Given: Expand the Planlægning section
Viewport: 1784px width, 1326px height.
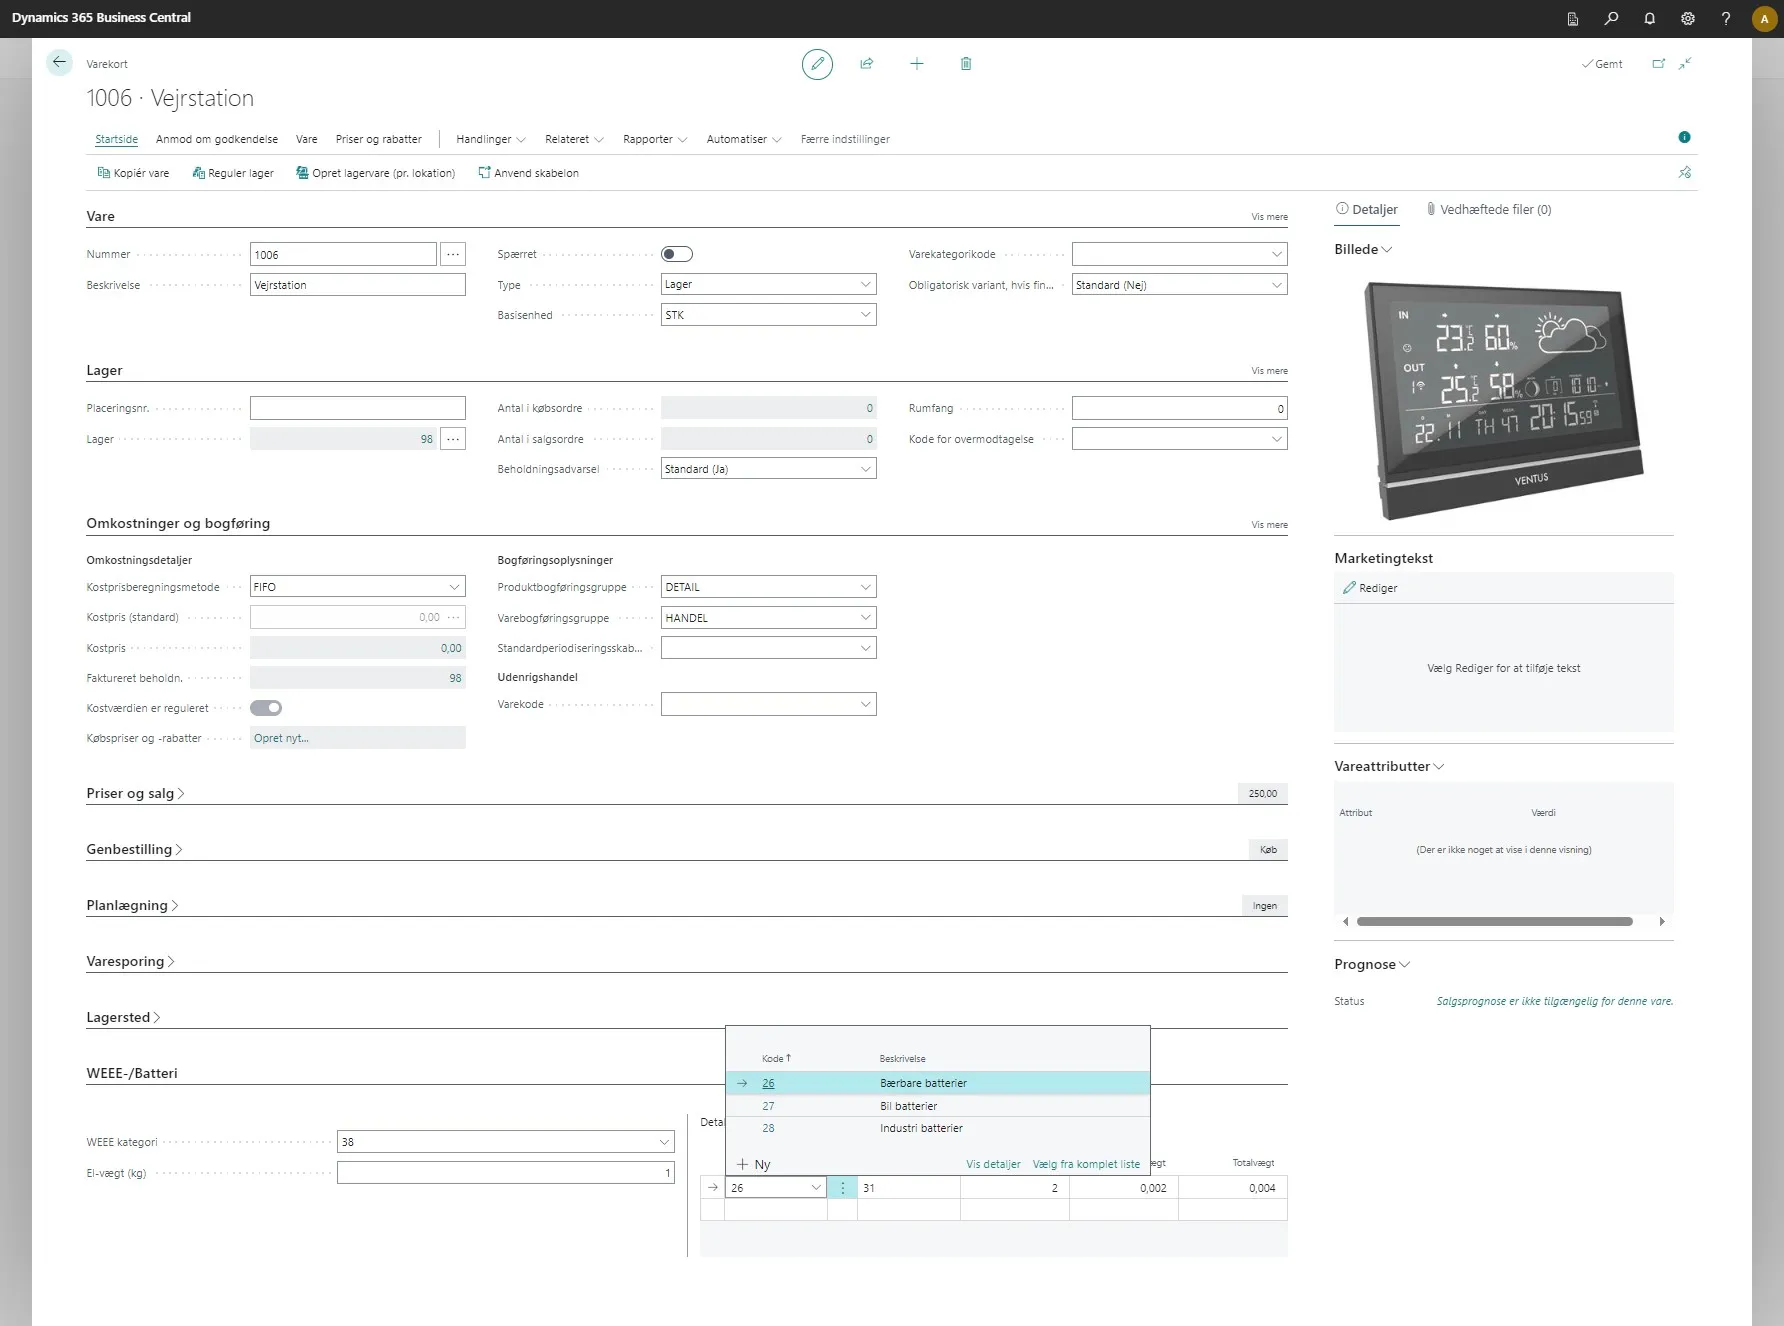Looking at the screenshot, I should point(132,905).
